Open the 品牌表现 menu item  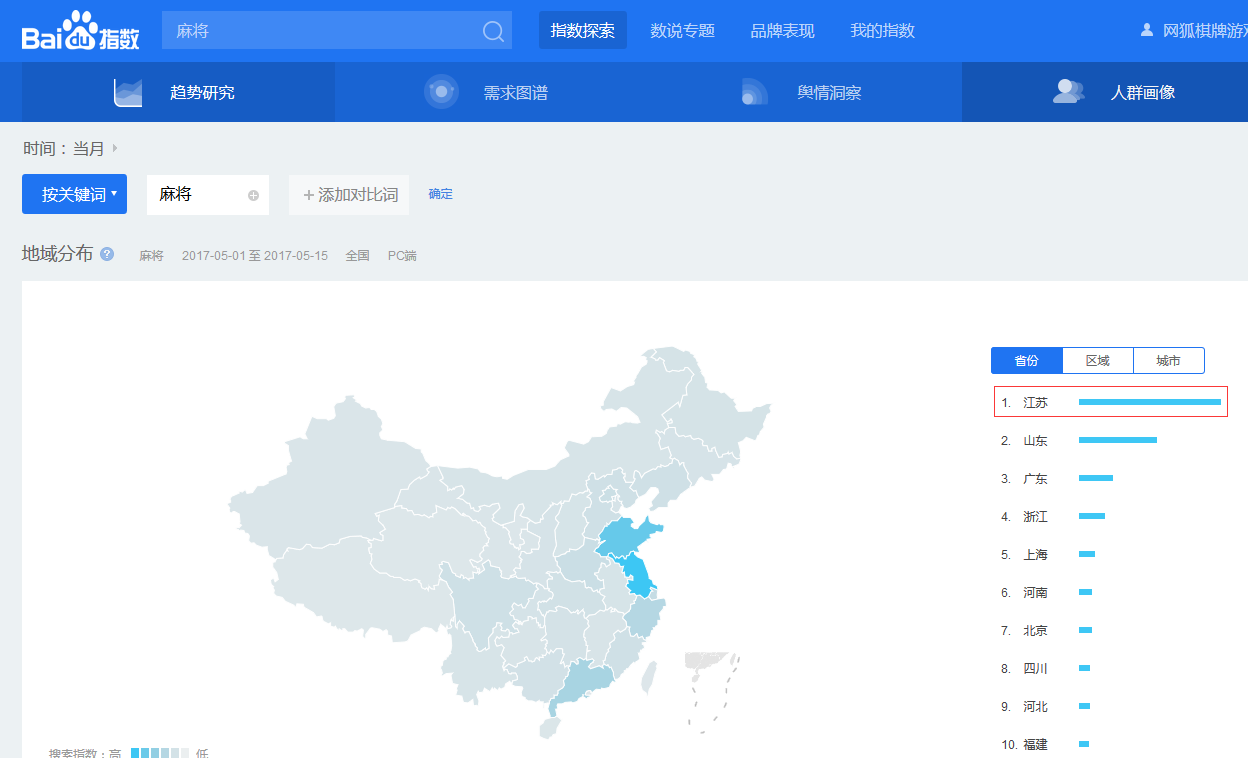tap(782, 31)
